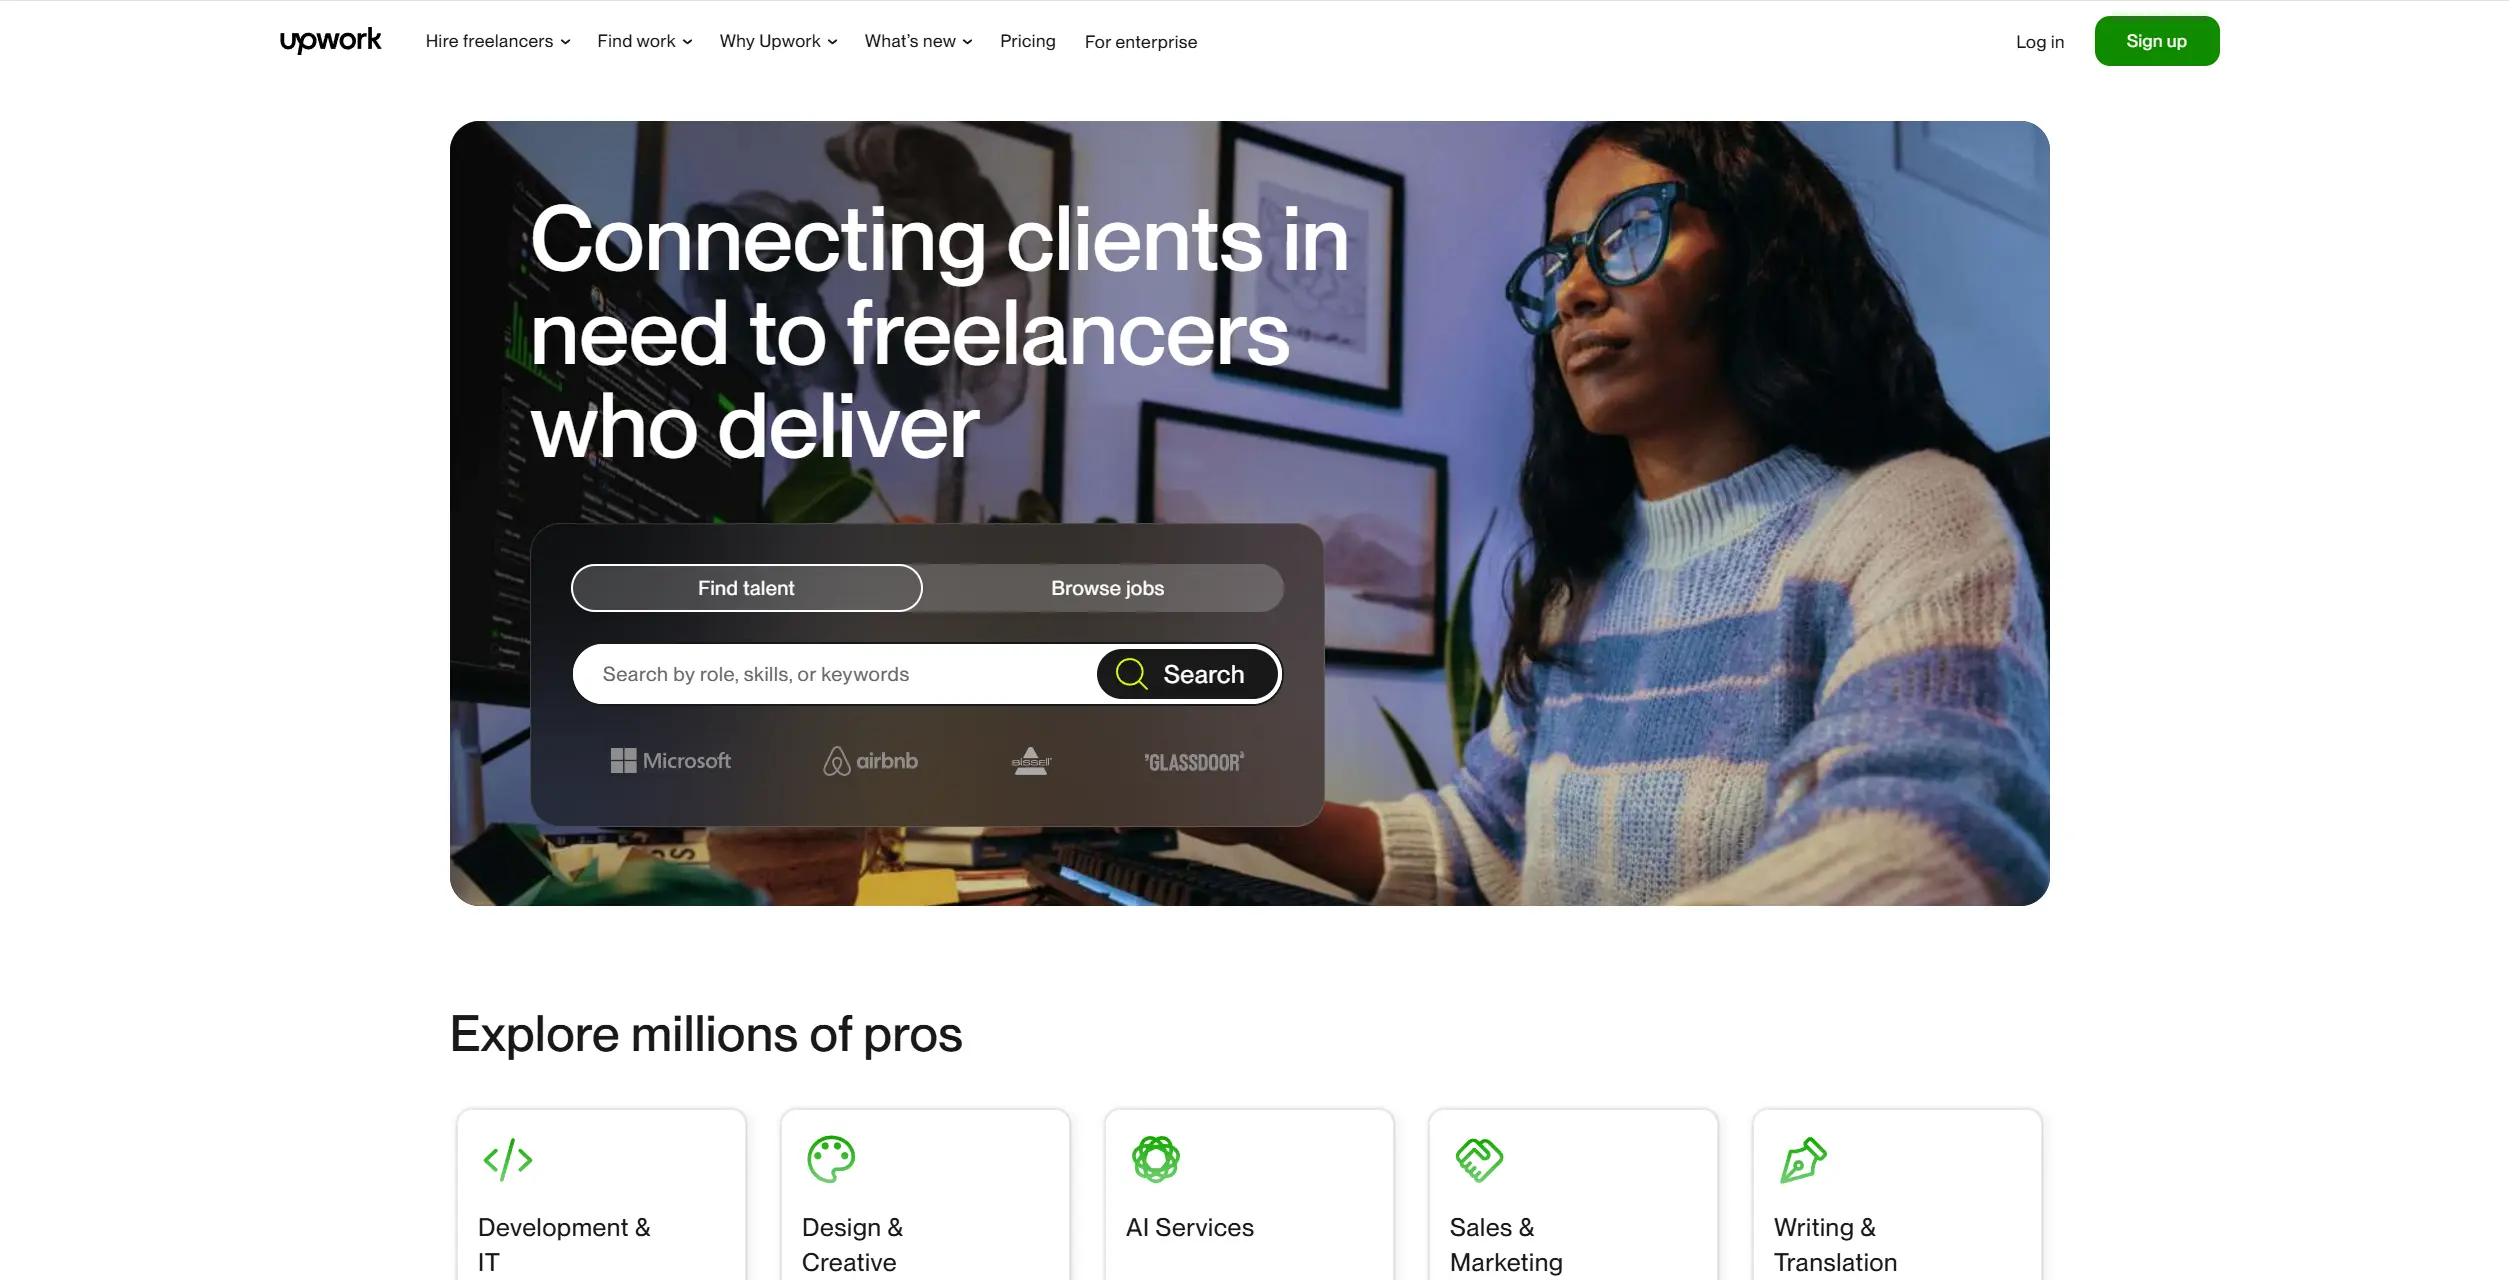This screenshot has height=1280, width=2509.
Task: Click the Log in link
Action: 2040,42
